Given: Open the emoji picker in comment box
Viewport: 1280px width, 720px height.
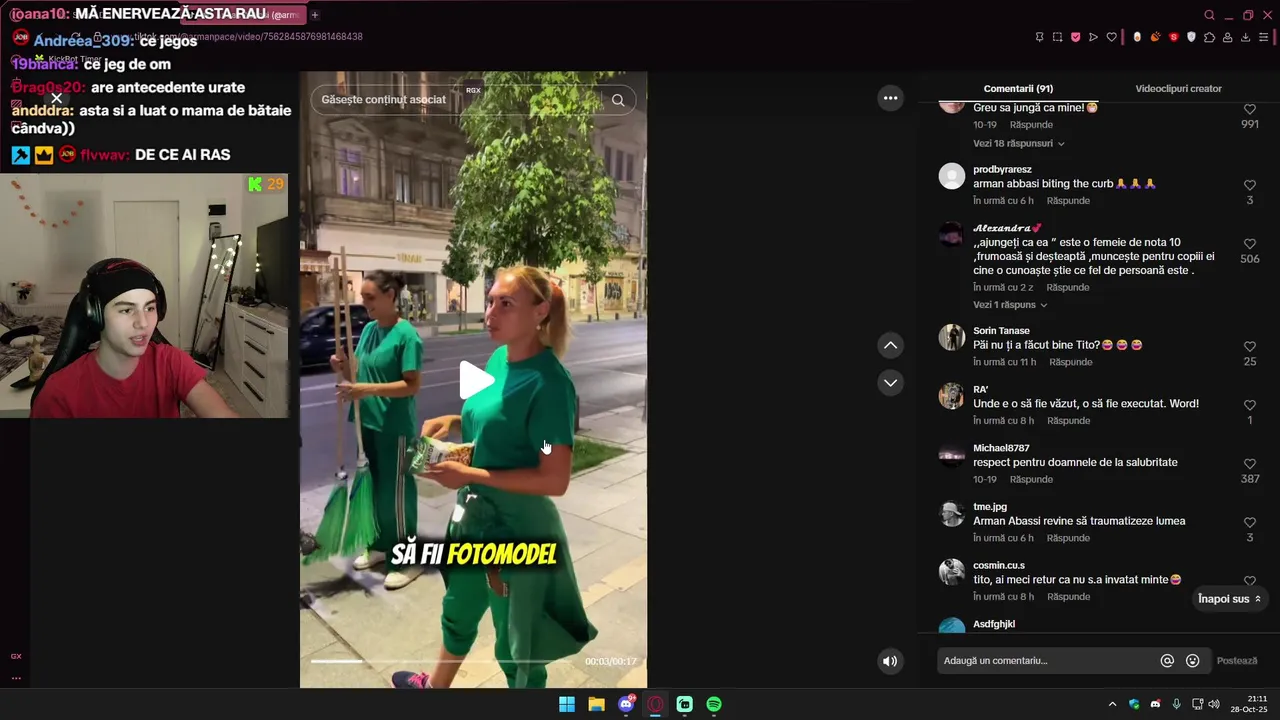Looking at the screenshot, I should coord(1192,661).
